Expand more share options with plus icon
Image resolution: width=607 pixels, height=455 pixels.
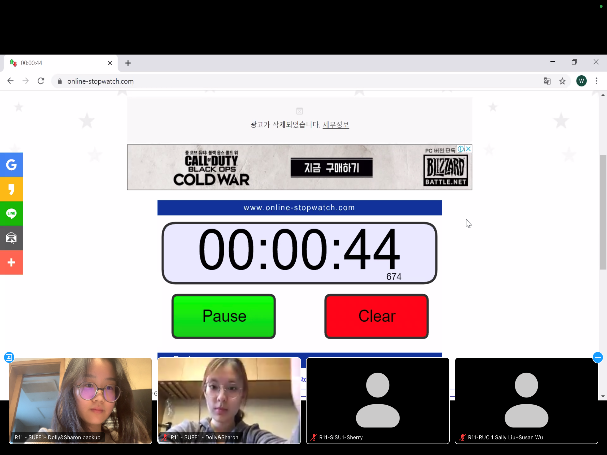[11, 262]
